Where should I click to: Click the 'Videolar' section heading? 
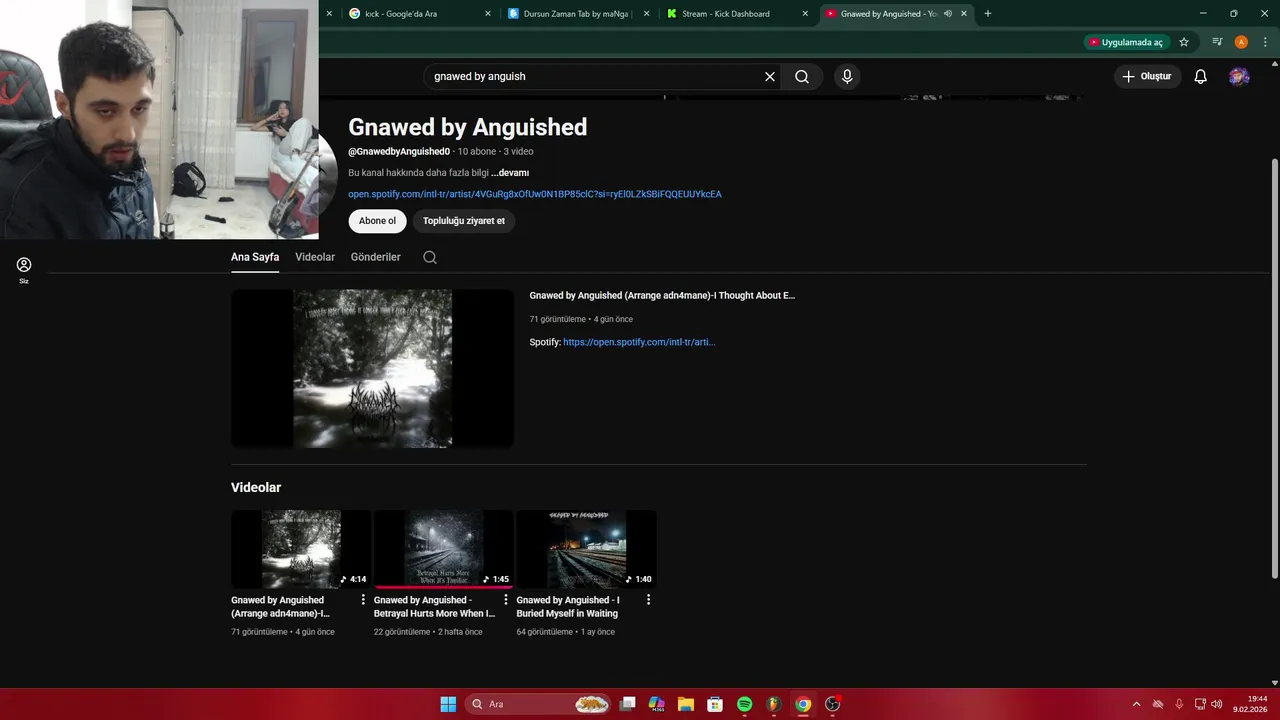[x=256, y=488]
